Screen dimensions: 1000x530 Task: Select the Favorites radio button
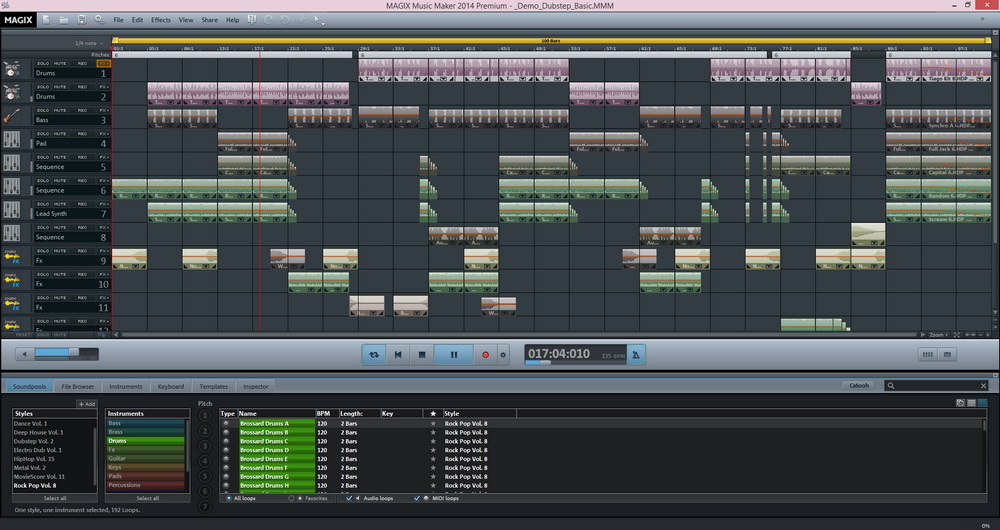point(291,498)
